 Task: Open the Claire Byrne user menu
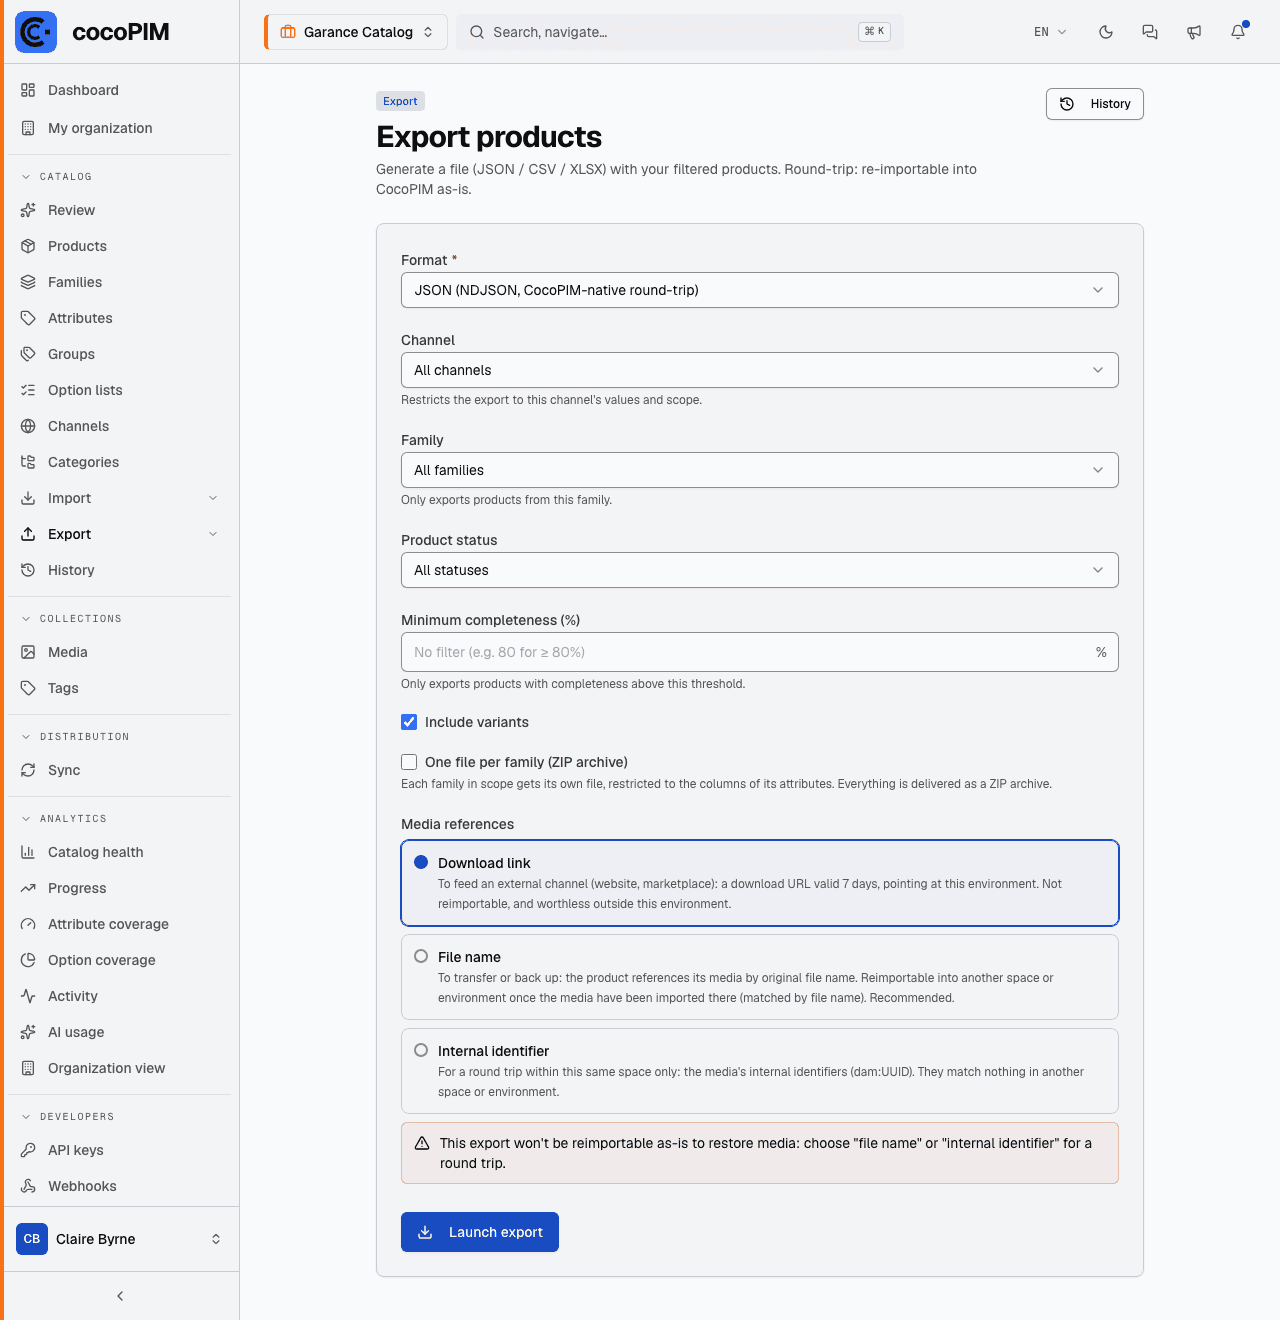click(120, 1239)
